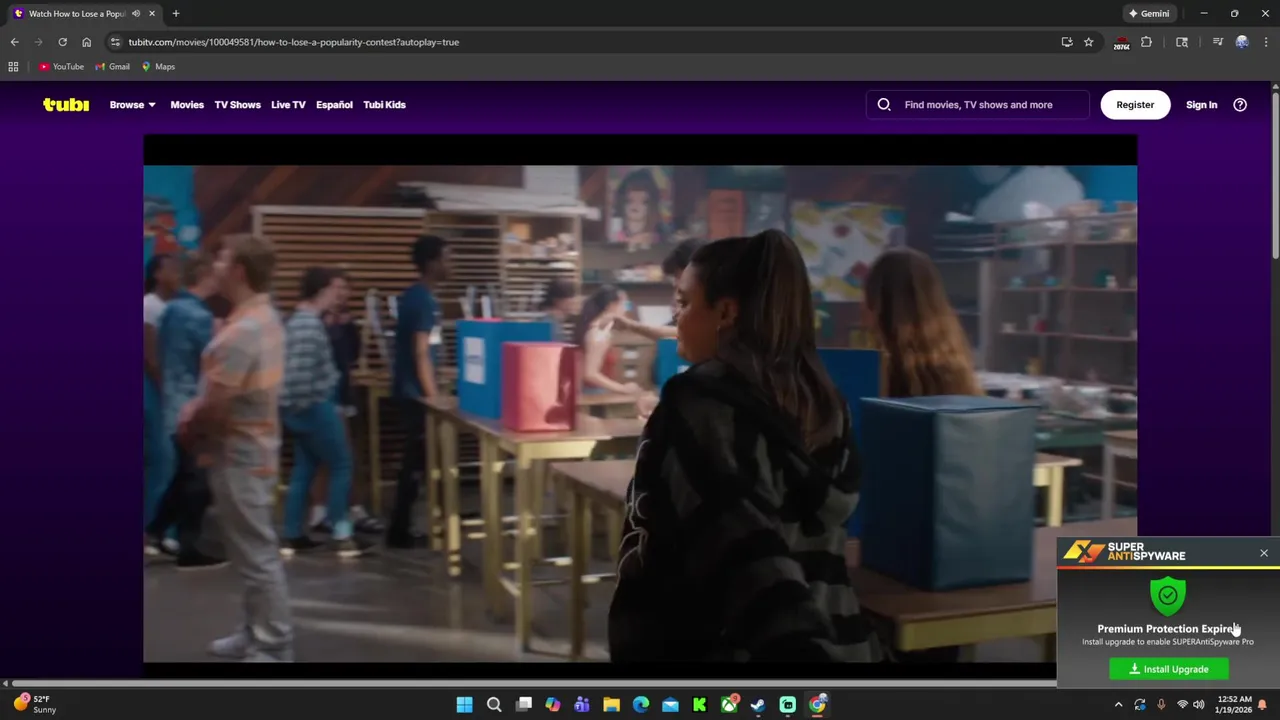
Task: Go to the Movies section
Action: (x=187, y=104)
